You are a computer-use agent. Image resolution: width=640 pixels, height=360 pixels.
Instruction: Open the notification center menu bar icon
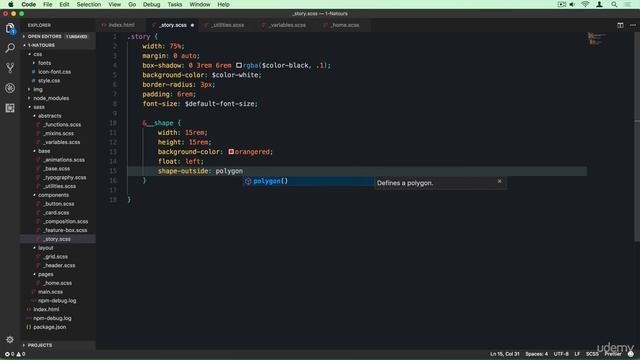[x=628, y=4]
